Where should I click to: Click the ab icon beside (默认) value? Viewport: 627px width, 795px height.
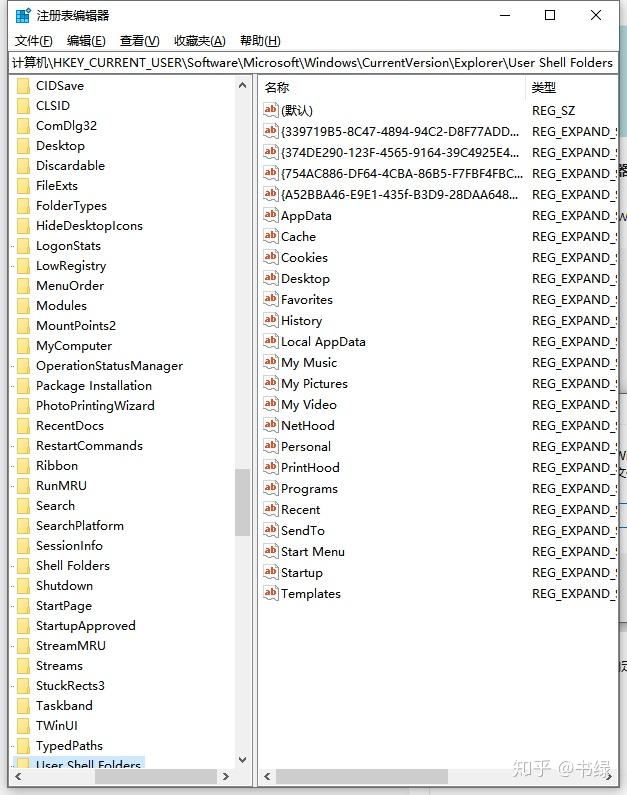tap(271, 110)
